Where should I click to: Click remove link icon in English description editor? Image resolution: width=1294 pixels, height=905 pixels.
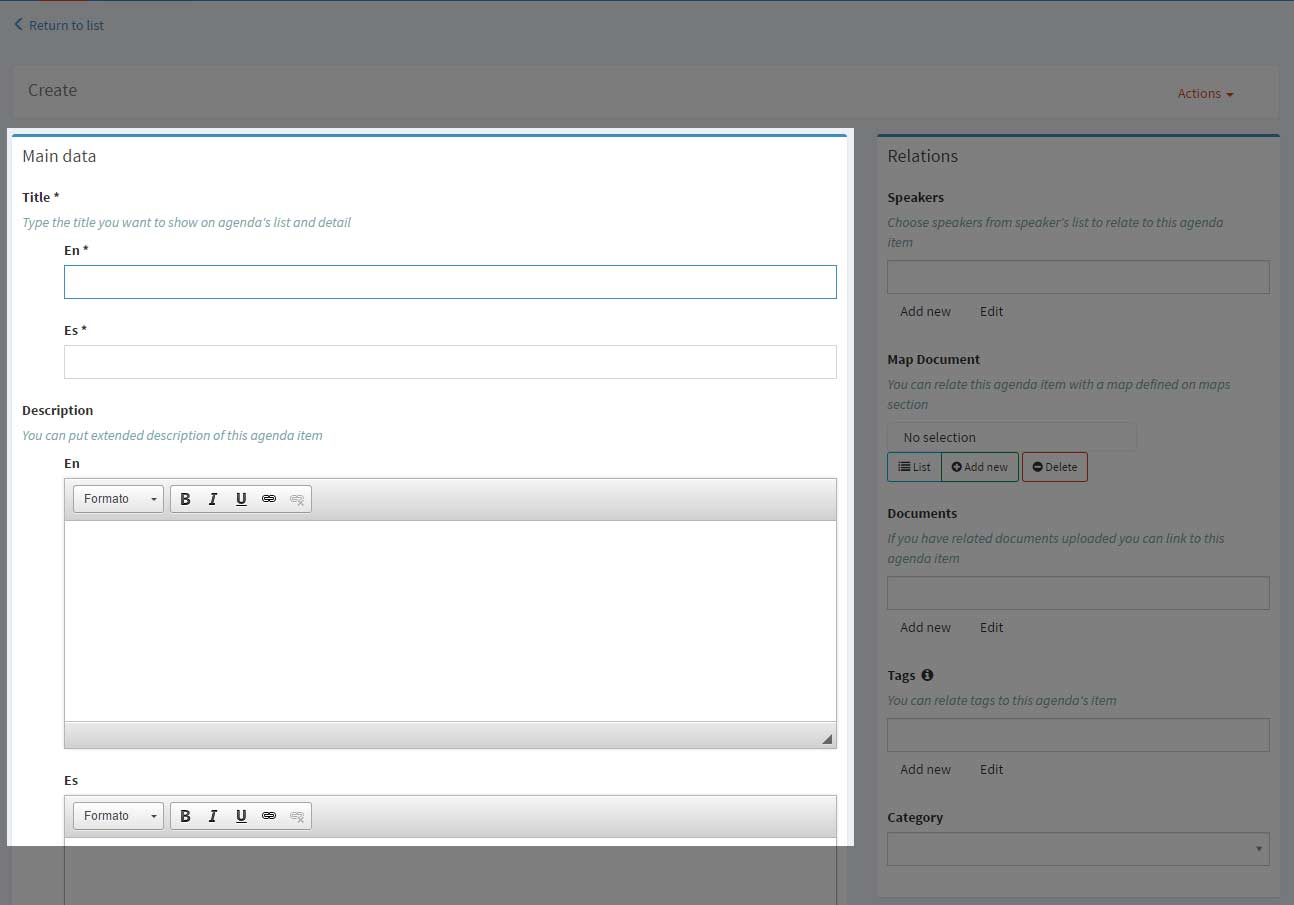coord(297,499)
